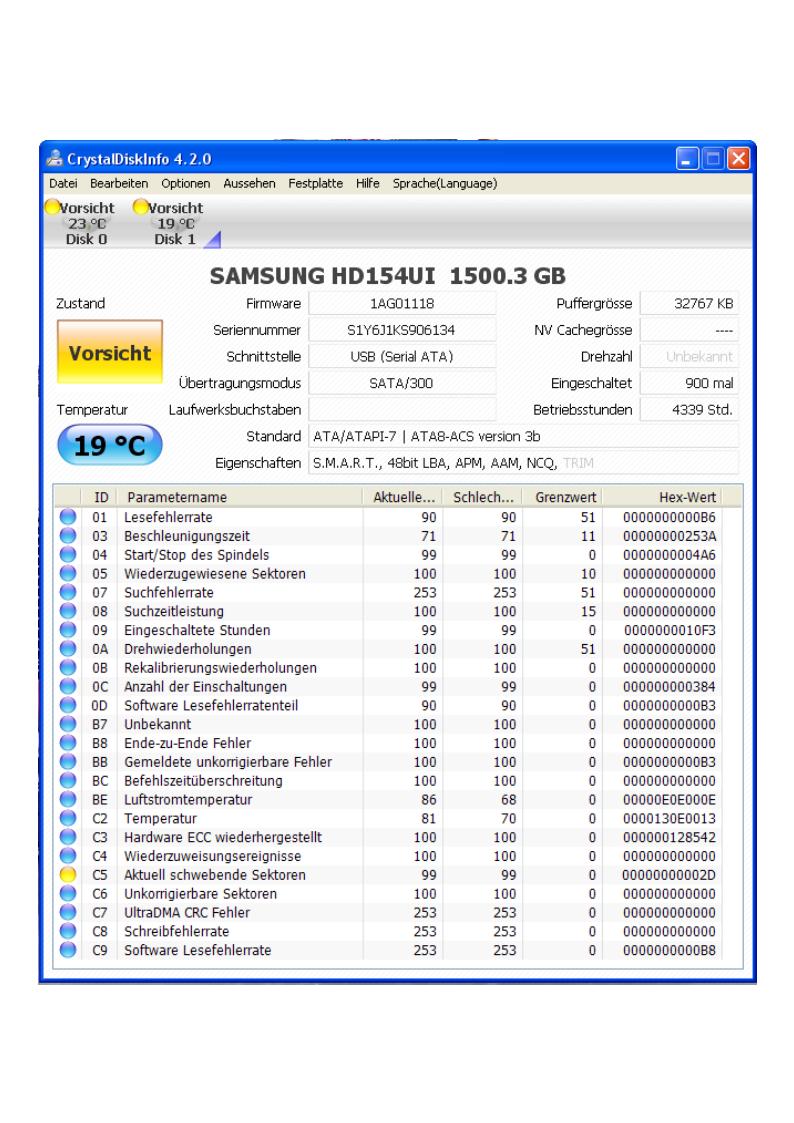Click the buffer size field 32767 KB
The width and height of the screenshot is (794, 1123).
(689, 304)
